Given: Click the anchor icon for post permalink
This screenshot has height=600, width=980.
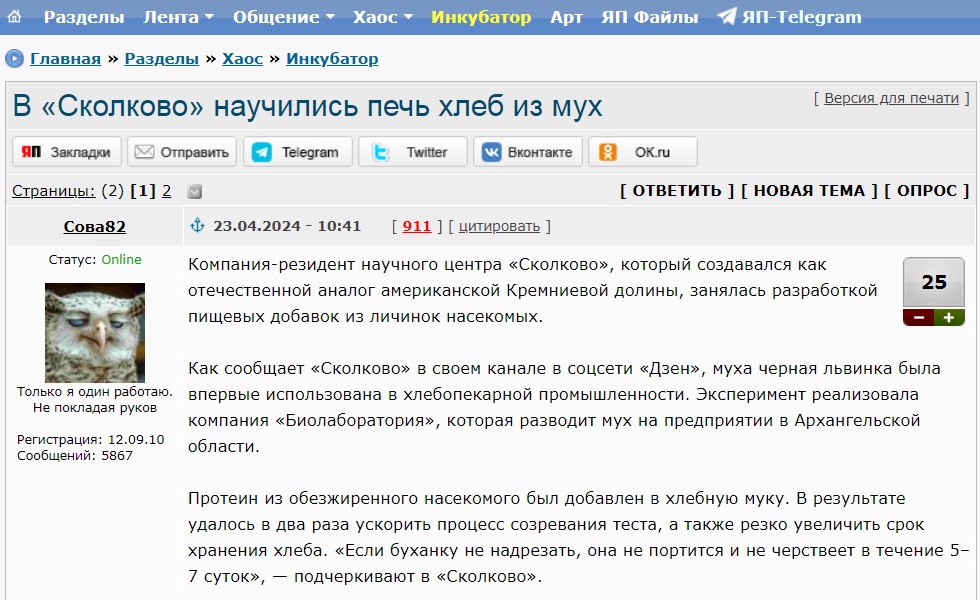Looking at the screenshot, I should tap(197, 225).
